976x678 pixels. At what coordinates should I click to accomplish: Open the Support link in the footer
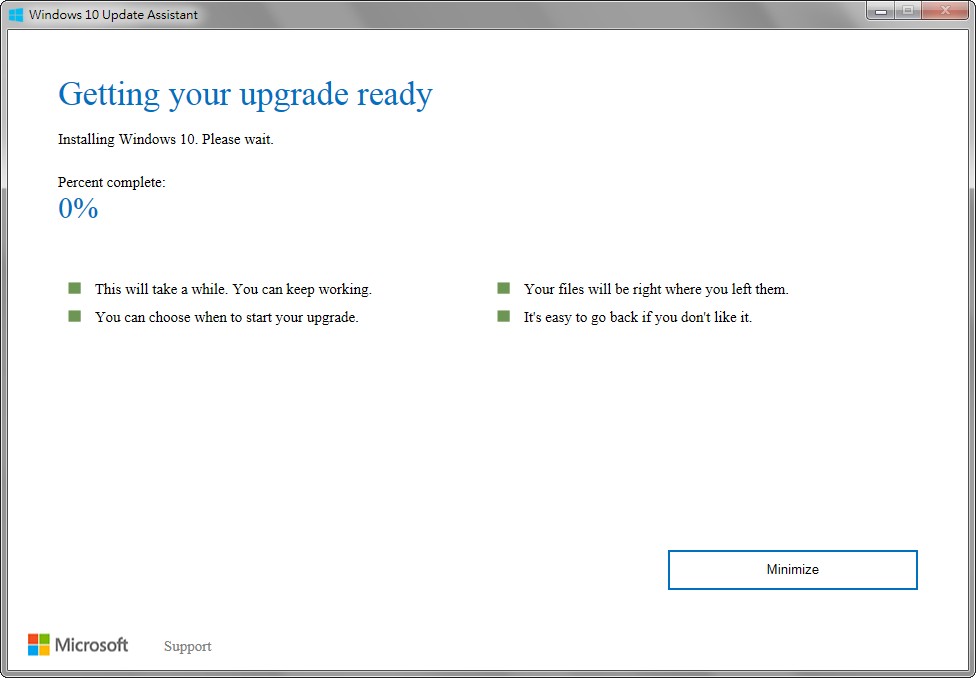click(187, 646)
